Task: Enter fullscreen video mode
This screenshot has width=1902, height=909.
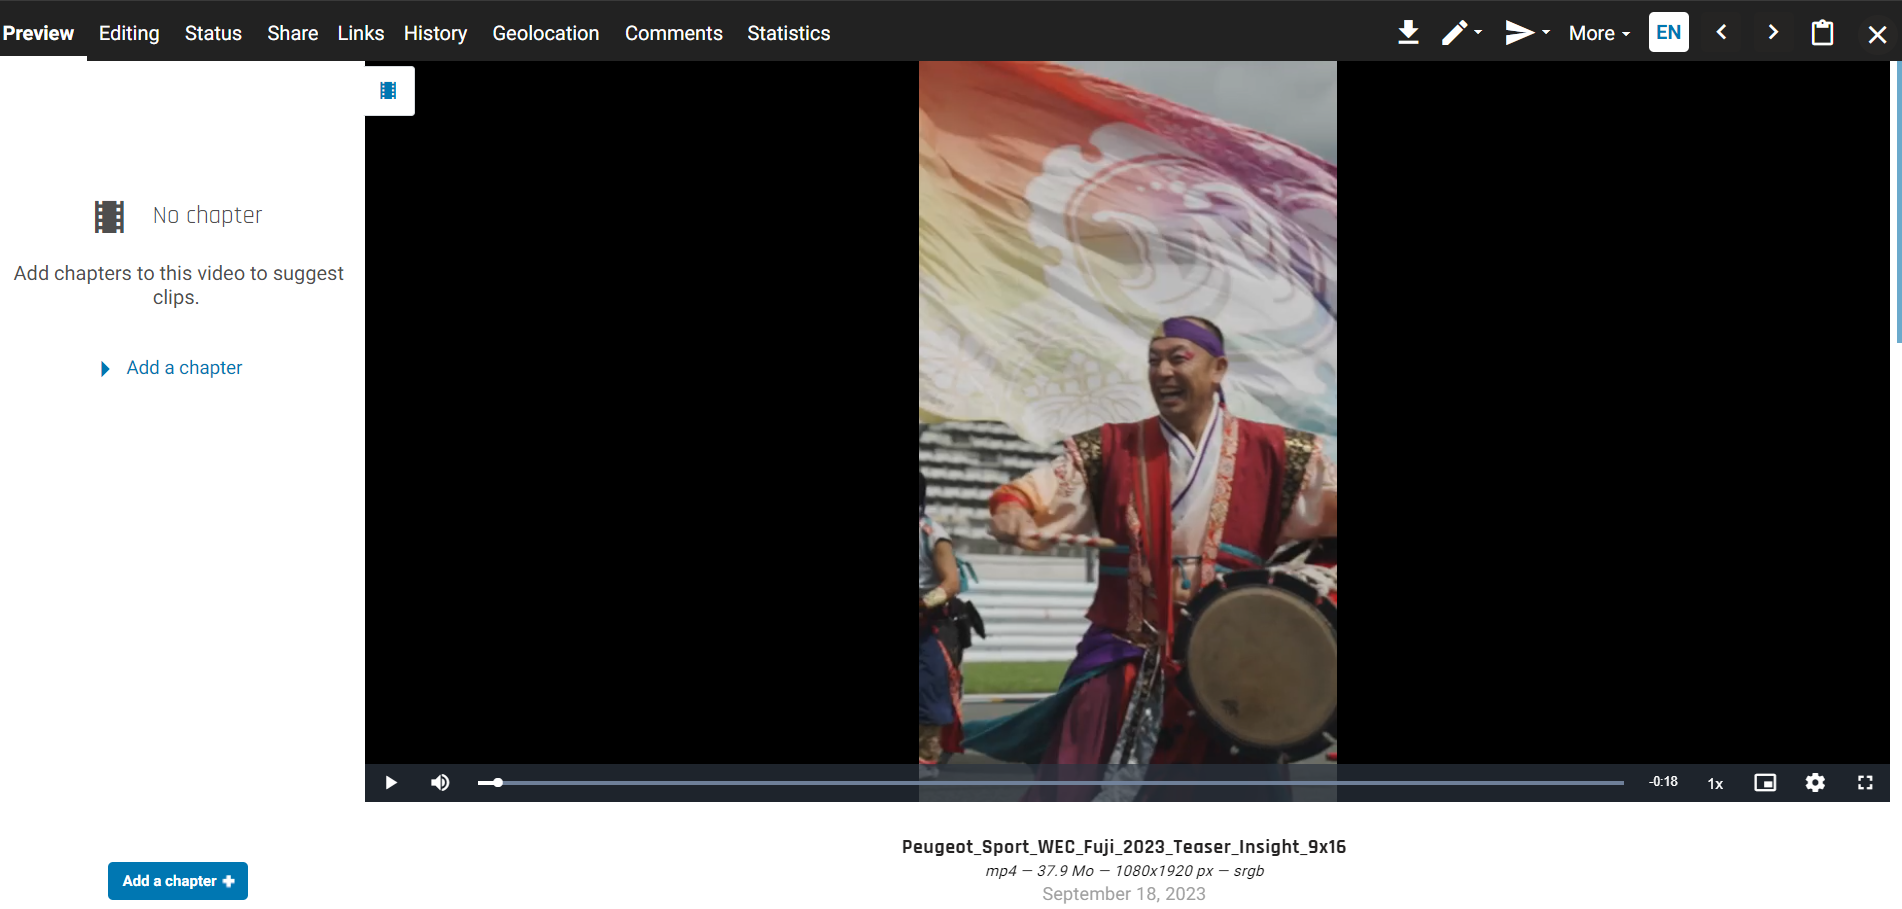Action: coord(1865,782)
